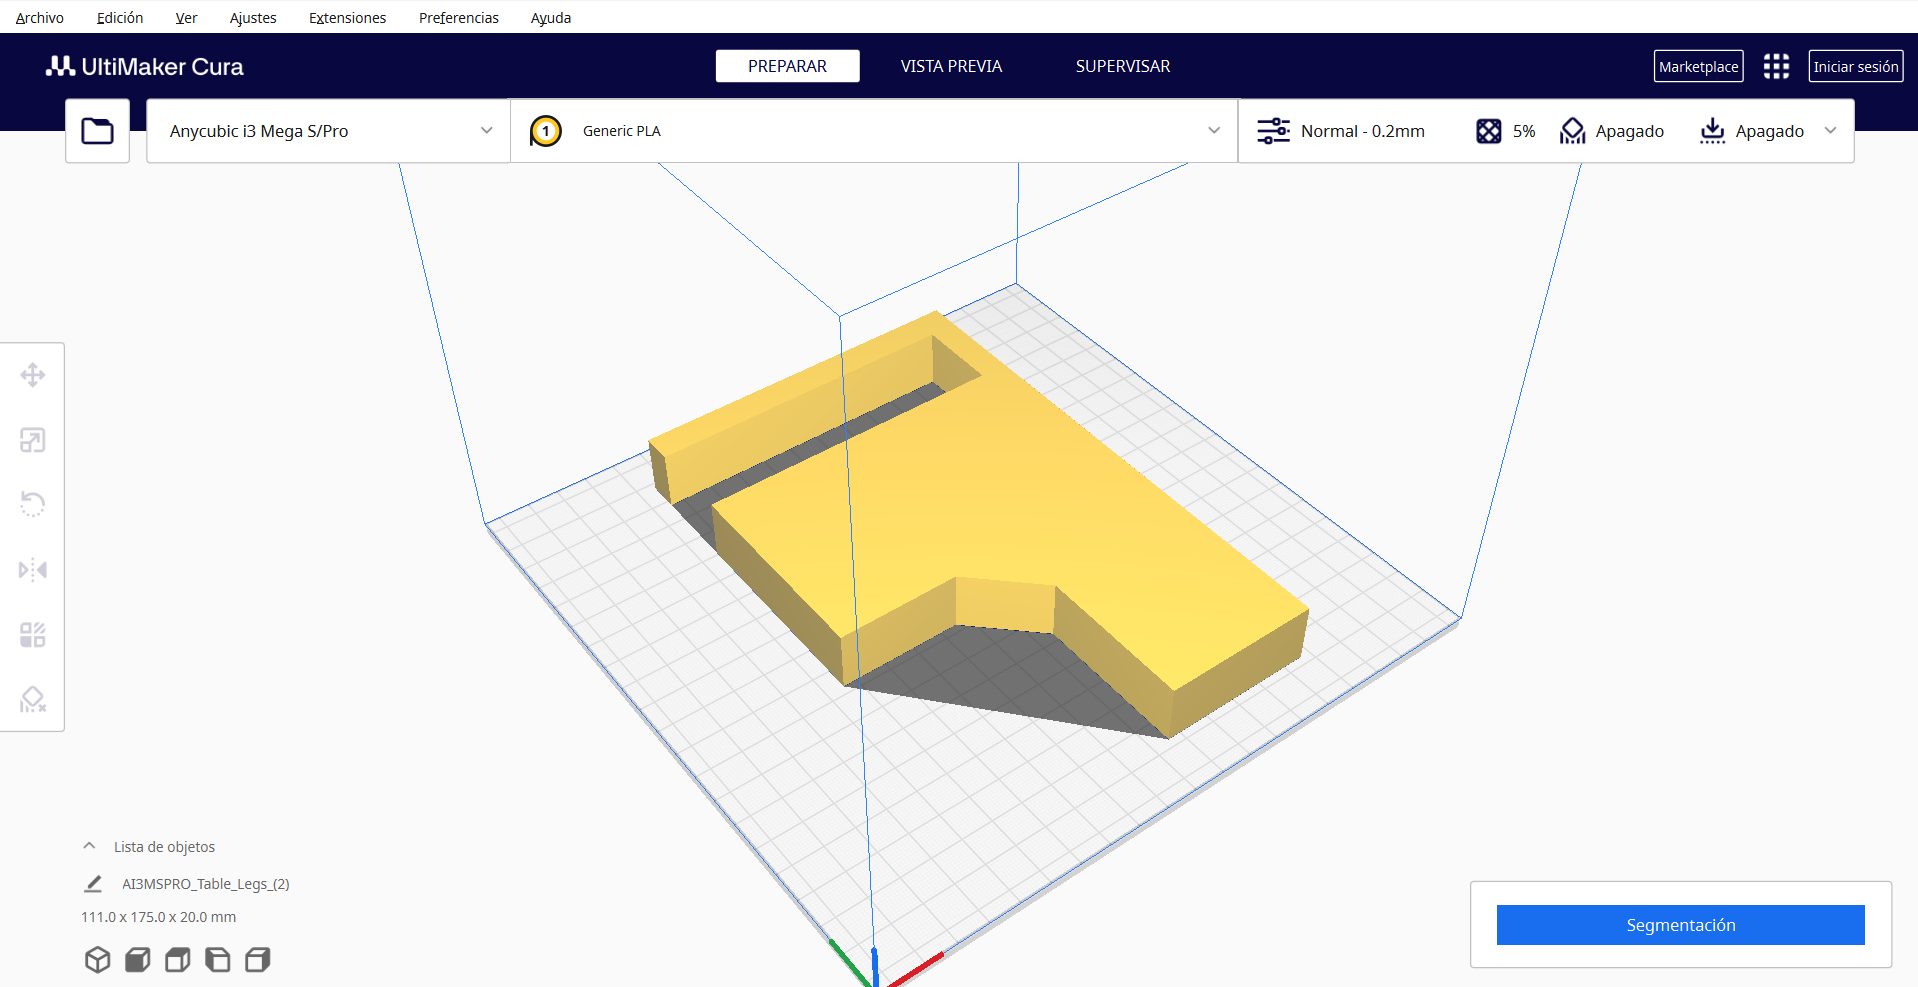This screenshot has height=987, width=1918.
Task: Open the Marketplace
Action: coord(1699,66)
